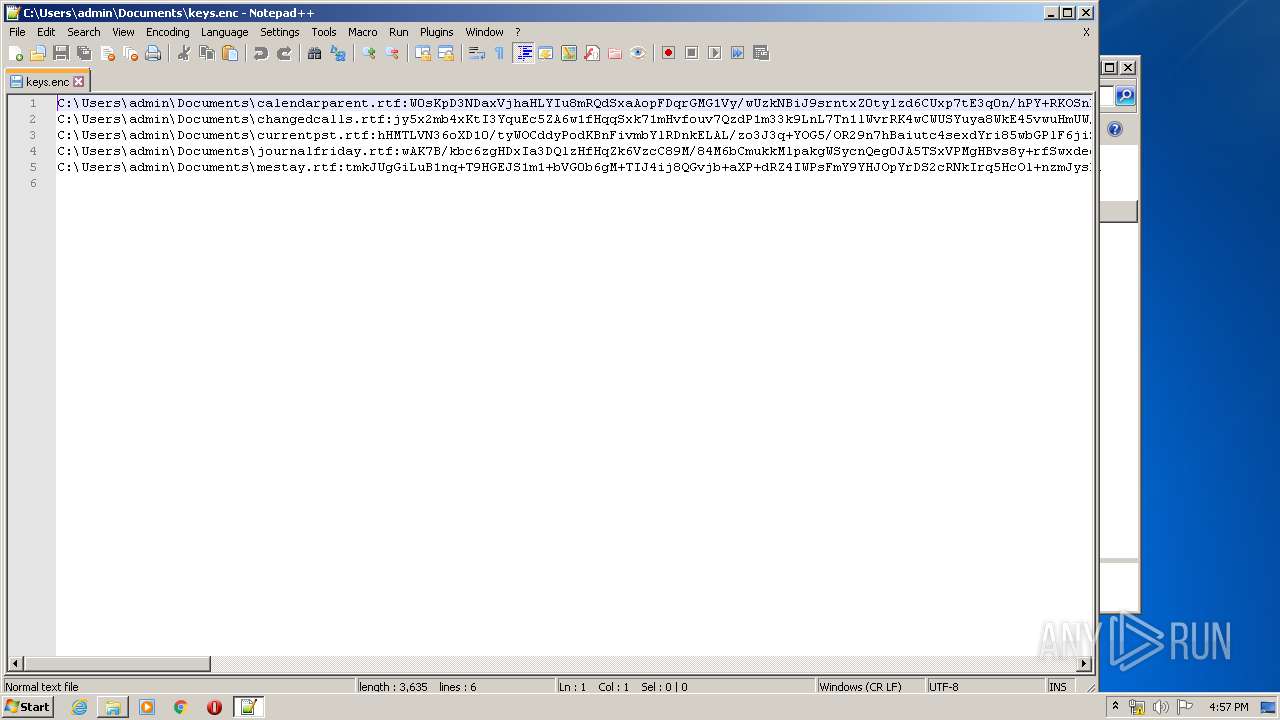Screen dimensions: 1280x720
Task: Click the mestay.rtf line in the editor
Action: 574,167
